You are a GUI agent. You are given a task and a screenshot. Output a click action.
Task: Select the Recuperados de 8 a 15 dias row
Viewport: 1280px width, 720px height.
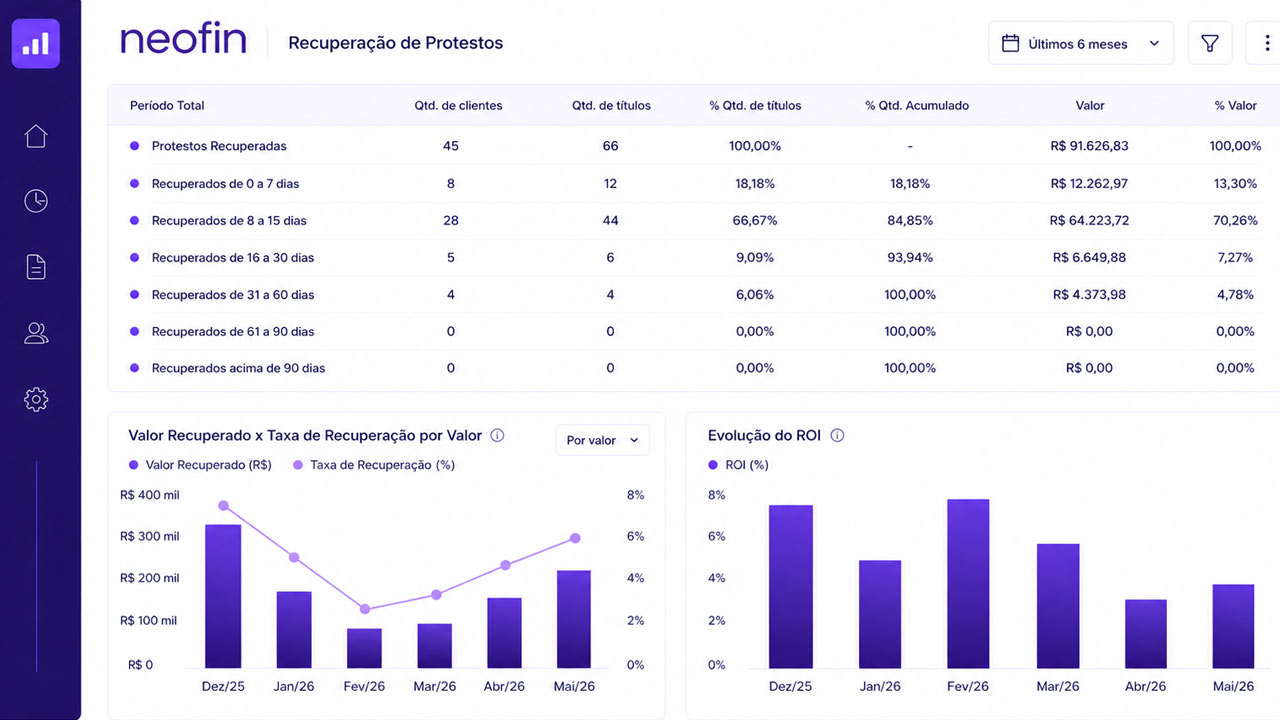[x=694, y=220]
